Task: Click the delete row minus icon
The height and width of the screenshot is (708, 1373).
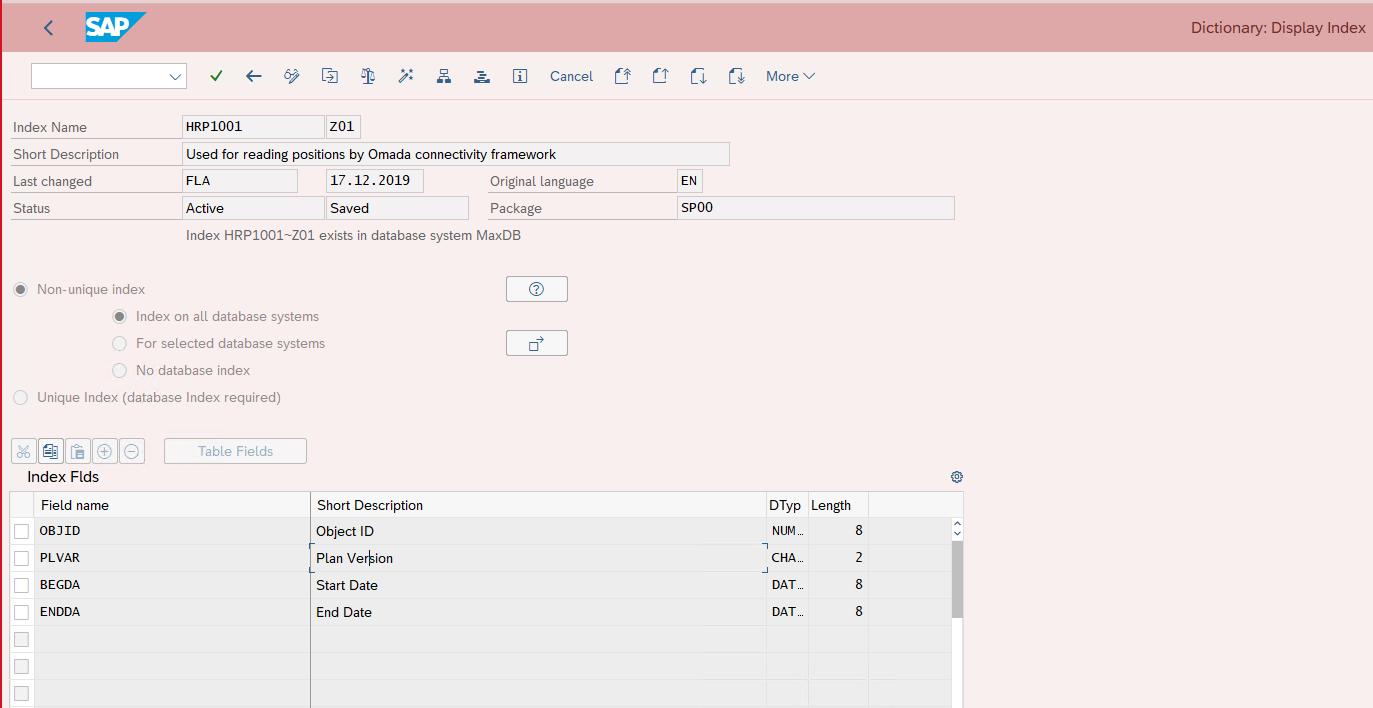Action: click(x=132, y=451)
